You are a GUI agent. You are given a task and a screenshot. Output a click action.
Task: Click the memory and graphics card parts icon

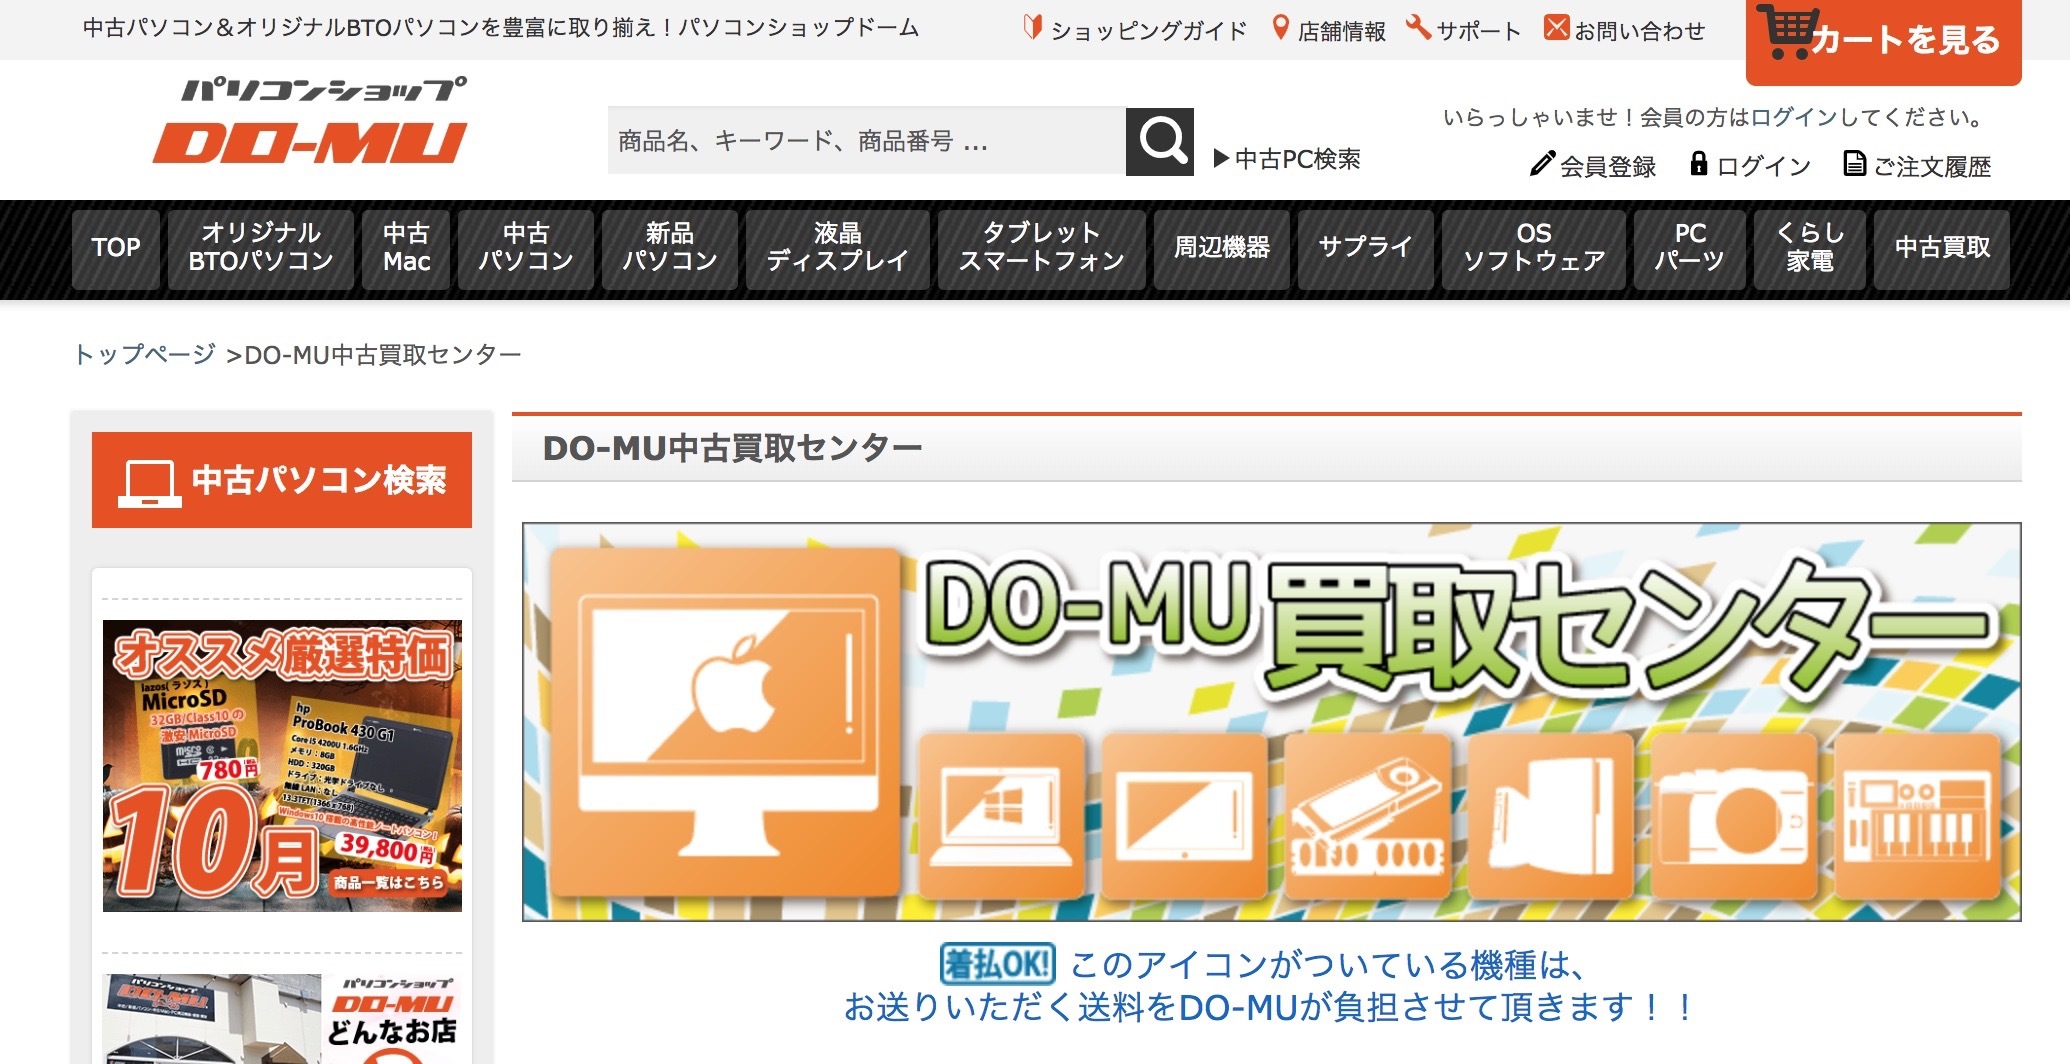(1368, 814)
